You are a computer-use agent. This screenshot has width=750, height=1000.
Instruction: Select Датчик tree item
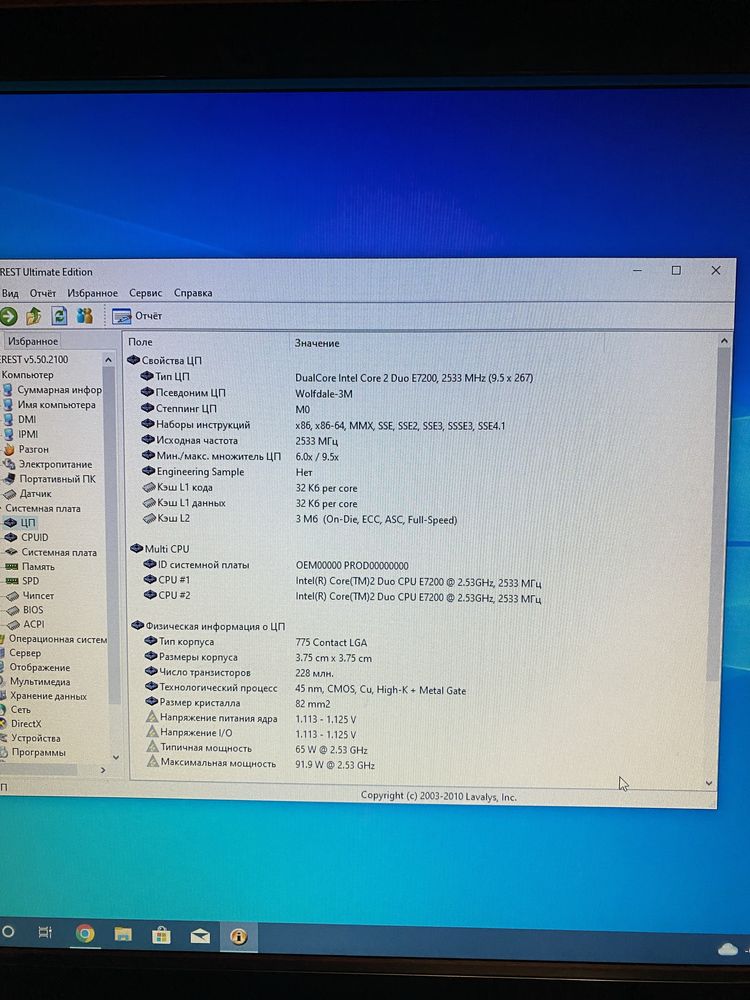tap(27, 494)
